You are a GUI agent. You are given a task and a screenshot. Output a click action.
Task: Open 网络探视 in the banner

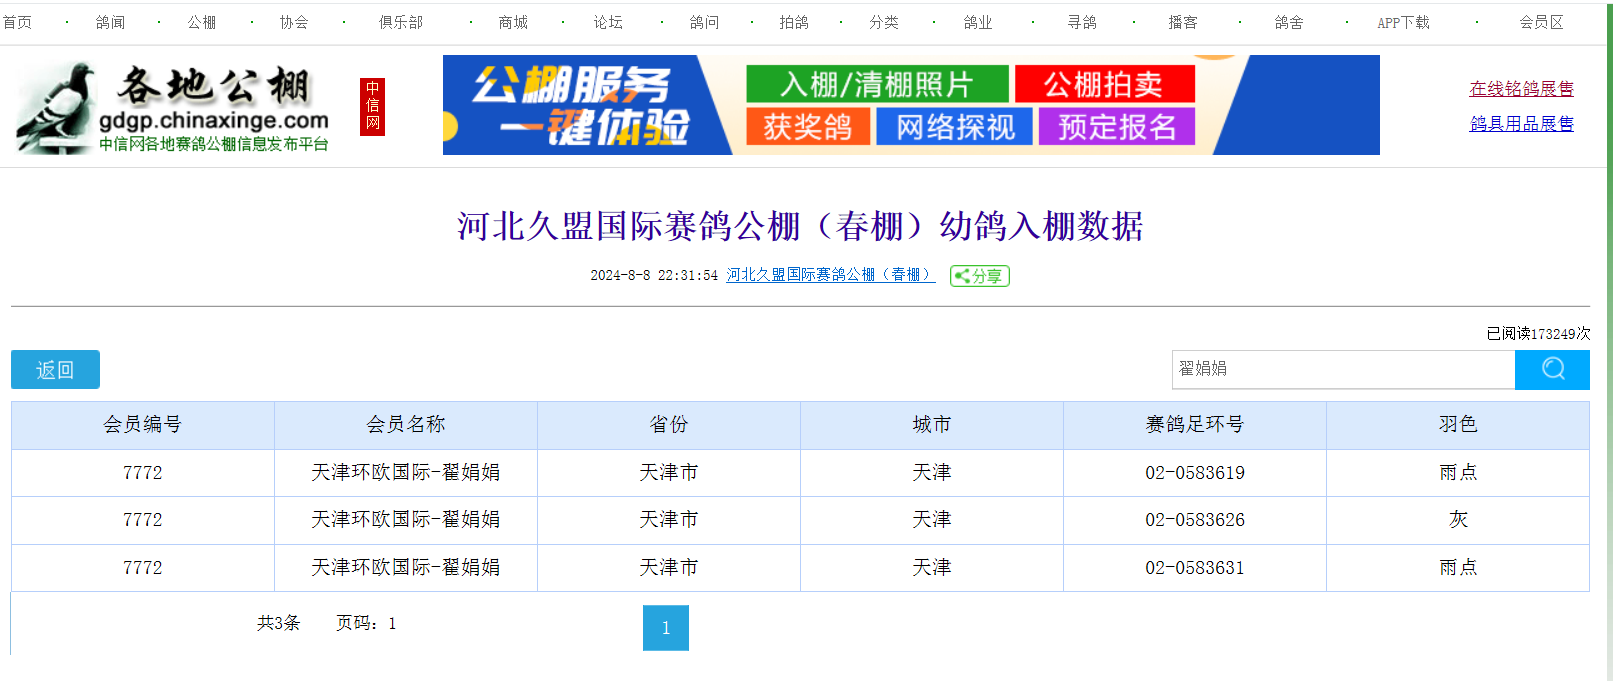pos(954,127)
